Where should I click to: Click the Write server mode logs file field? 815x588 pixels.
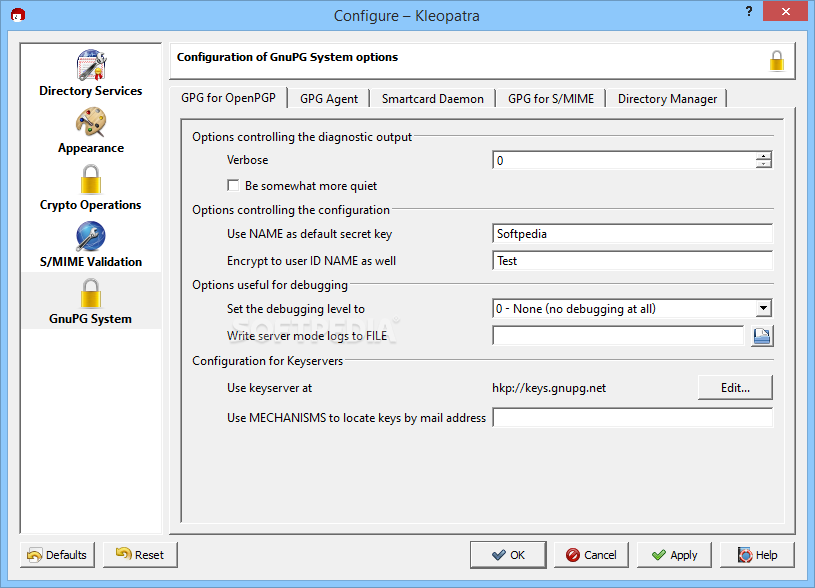[x=619, y=336]
